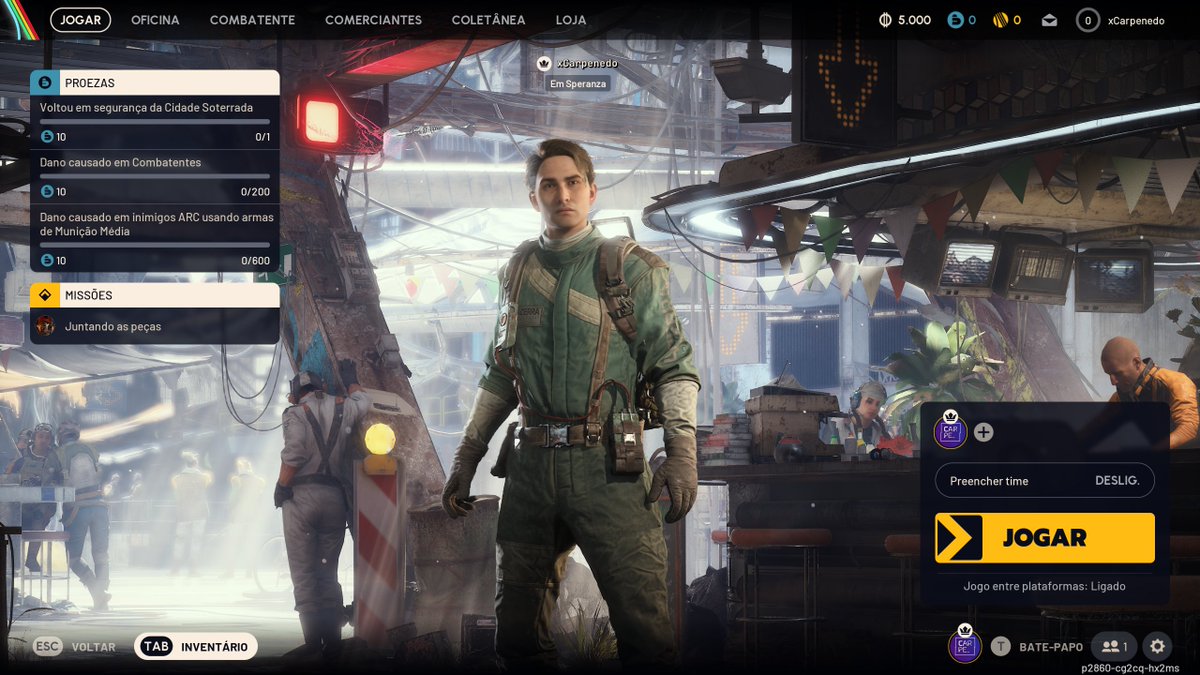Click the ESC key hint
The image size is (1200, 675).
coord(48,647)
